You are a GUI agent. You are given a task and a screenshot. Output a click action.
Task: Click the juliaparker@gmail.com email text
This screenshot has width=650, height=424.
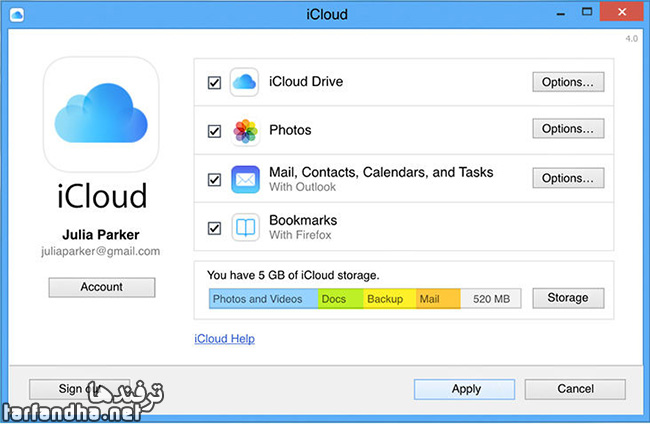coord(100,251)
